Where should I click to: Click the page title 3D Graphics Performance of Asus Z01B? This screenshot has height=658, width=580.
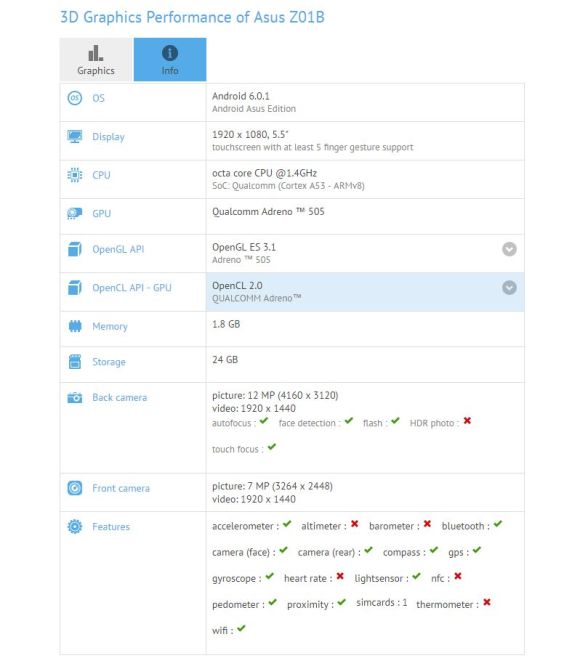point(193,17)
